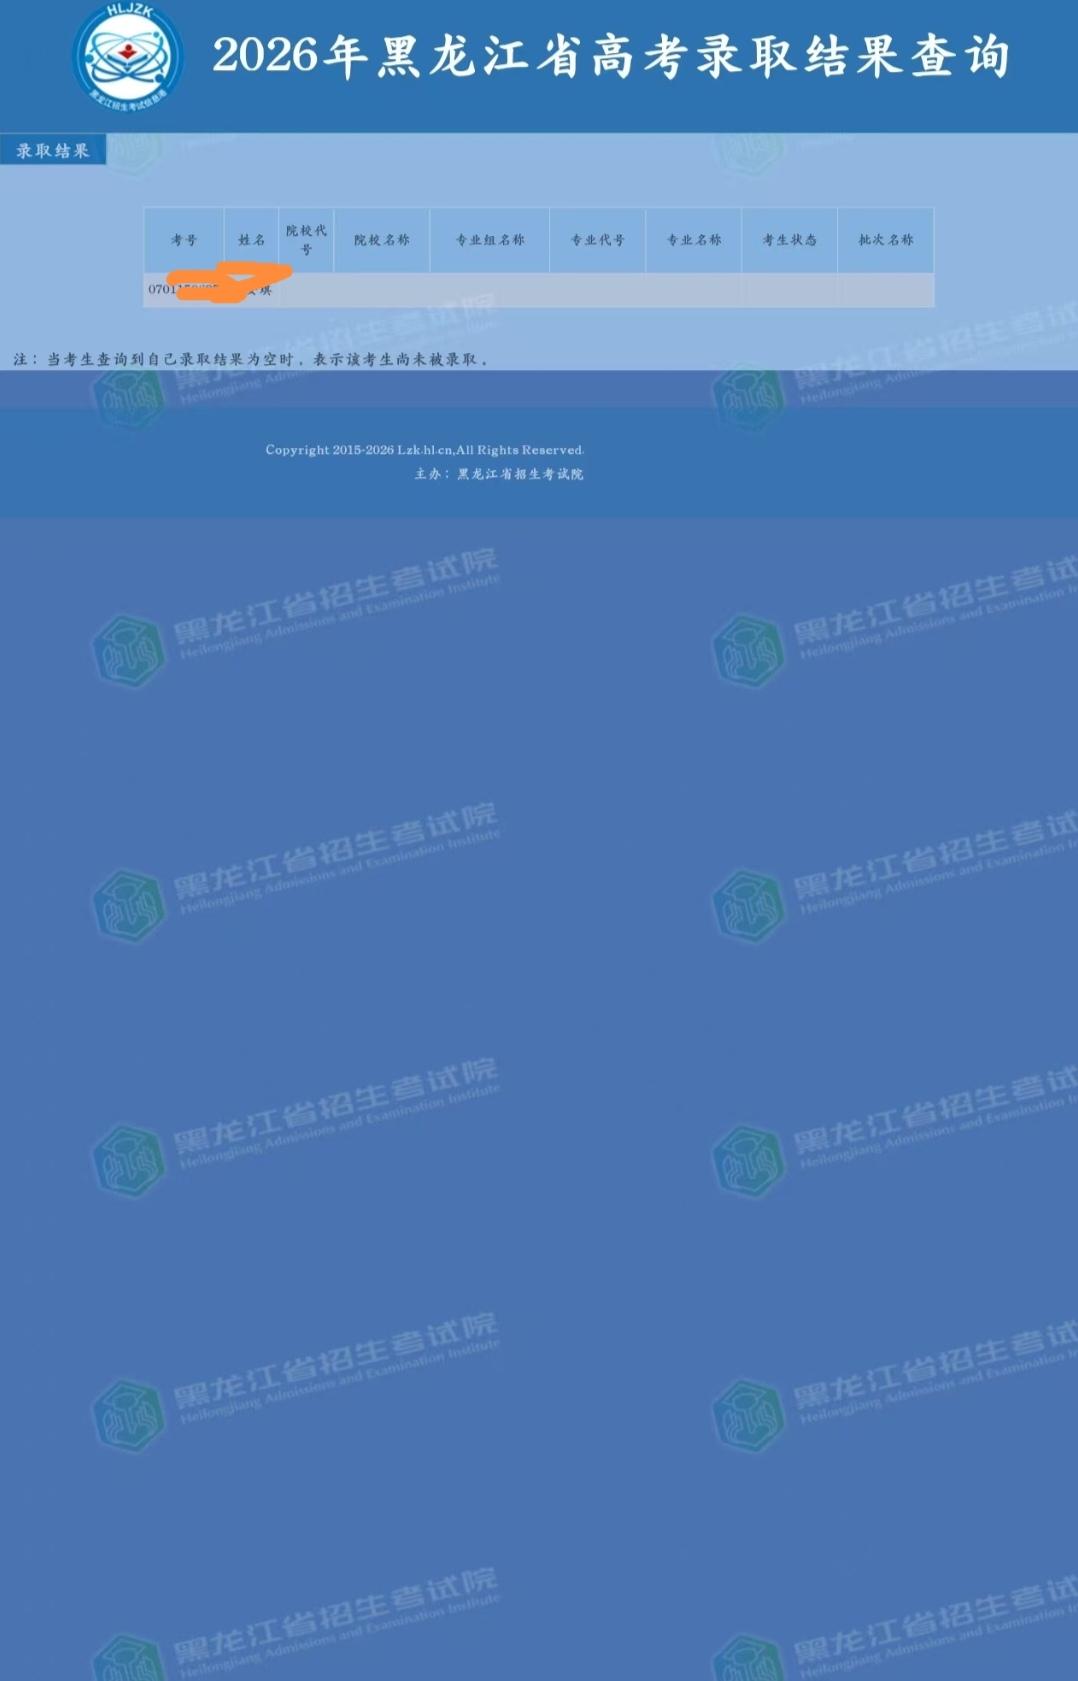Click the 院校代号 column header
This screenshot has height=1681, width=1078.
tap(306, 240)
